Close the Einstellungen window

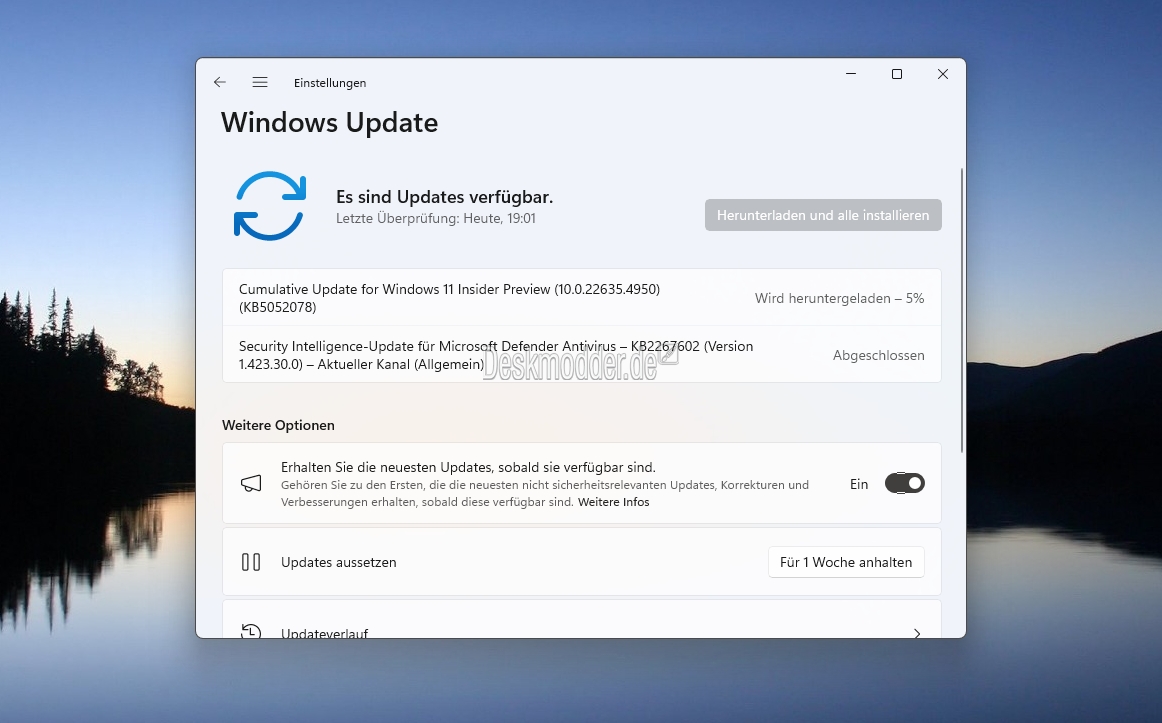coord(943,74)
